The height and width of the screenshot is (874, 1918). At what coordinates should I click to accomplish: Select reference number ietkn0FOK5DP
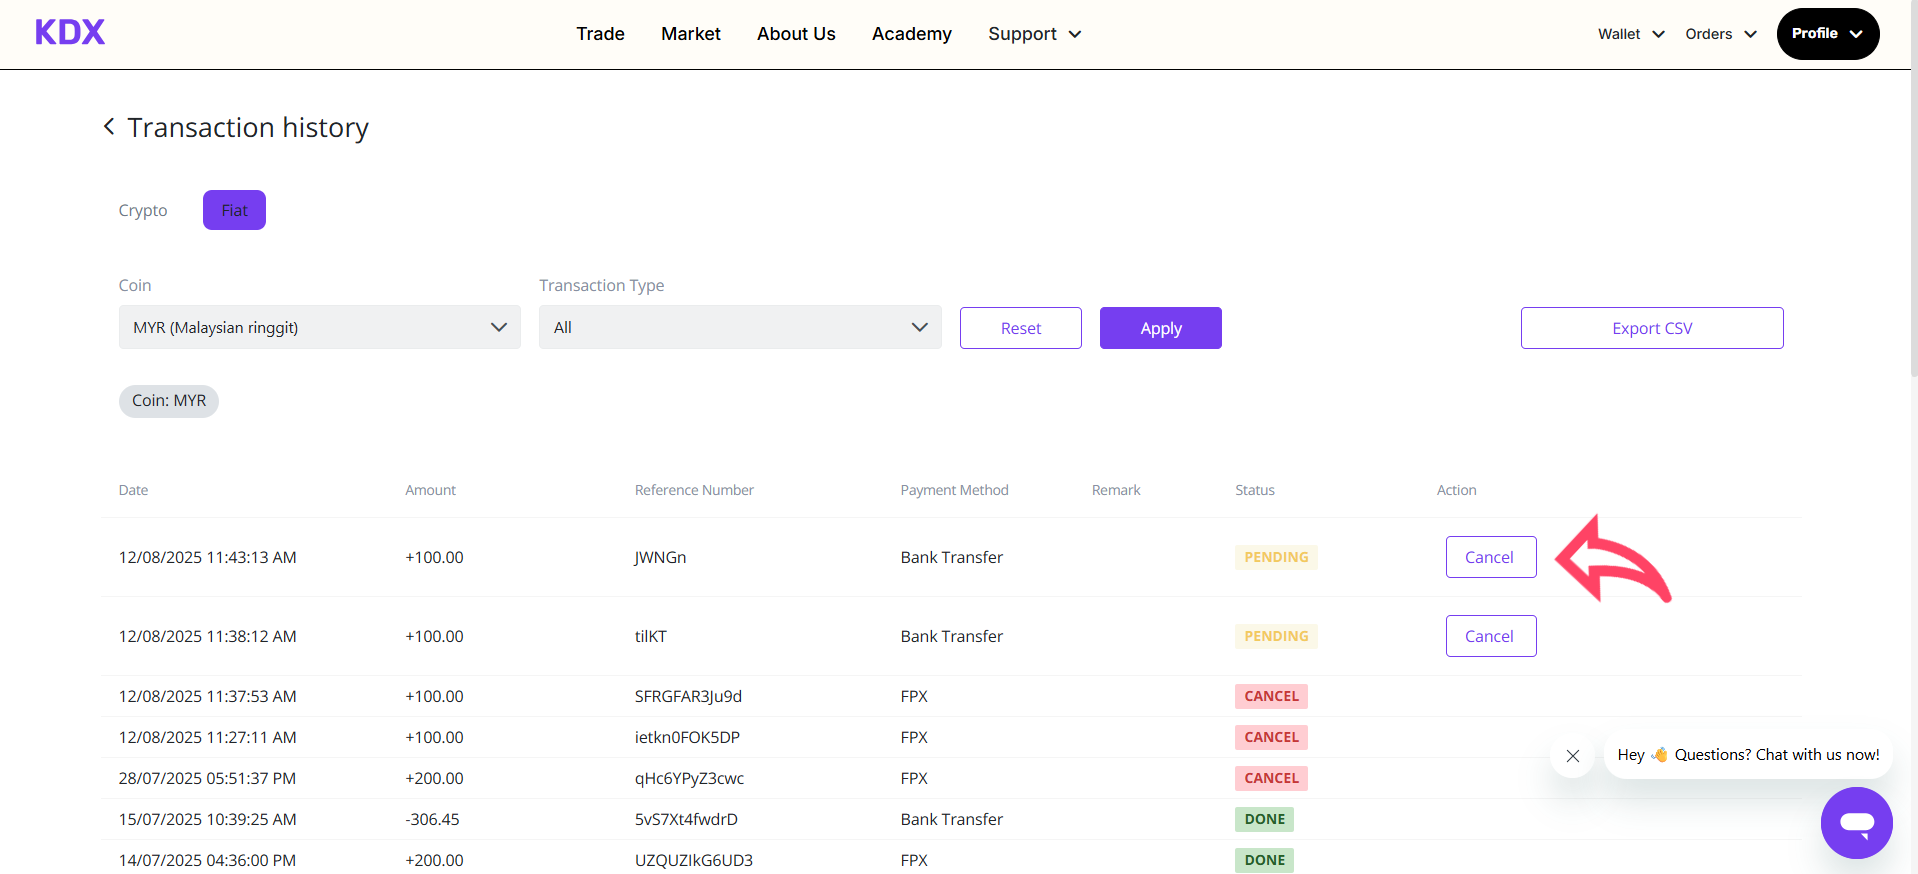point(687,737)
